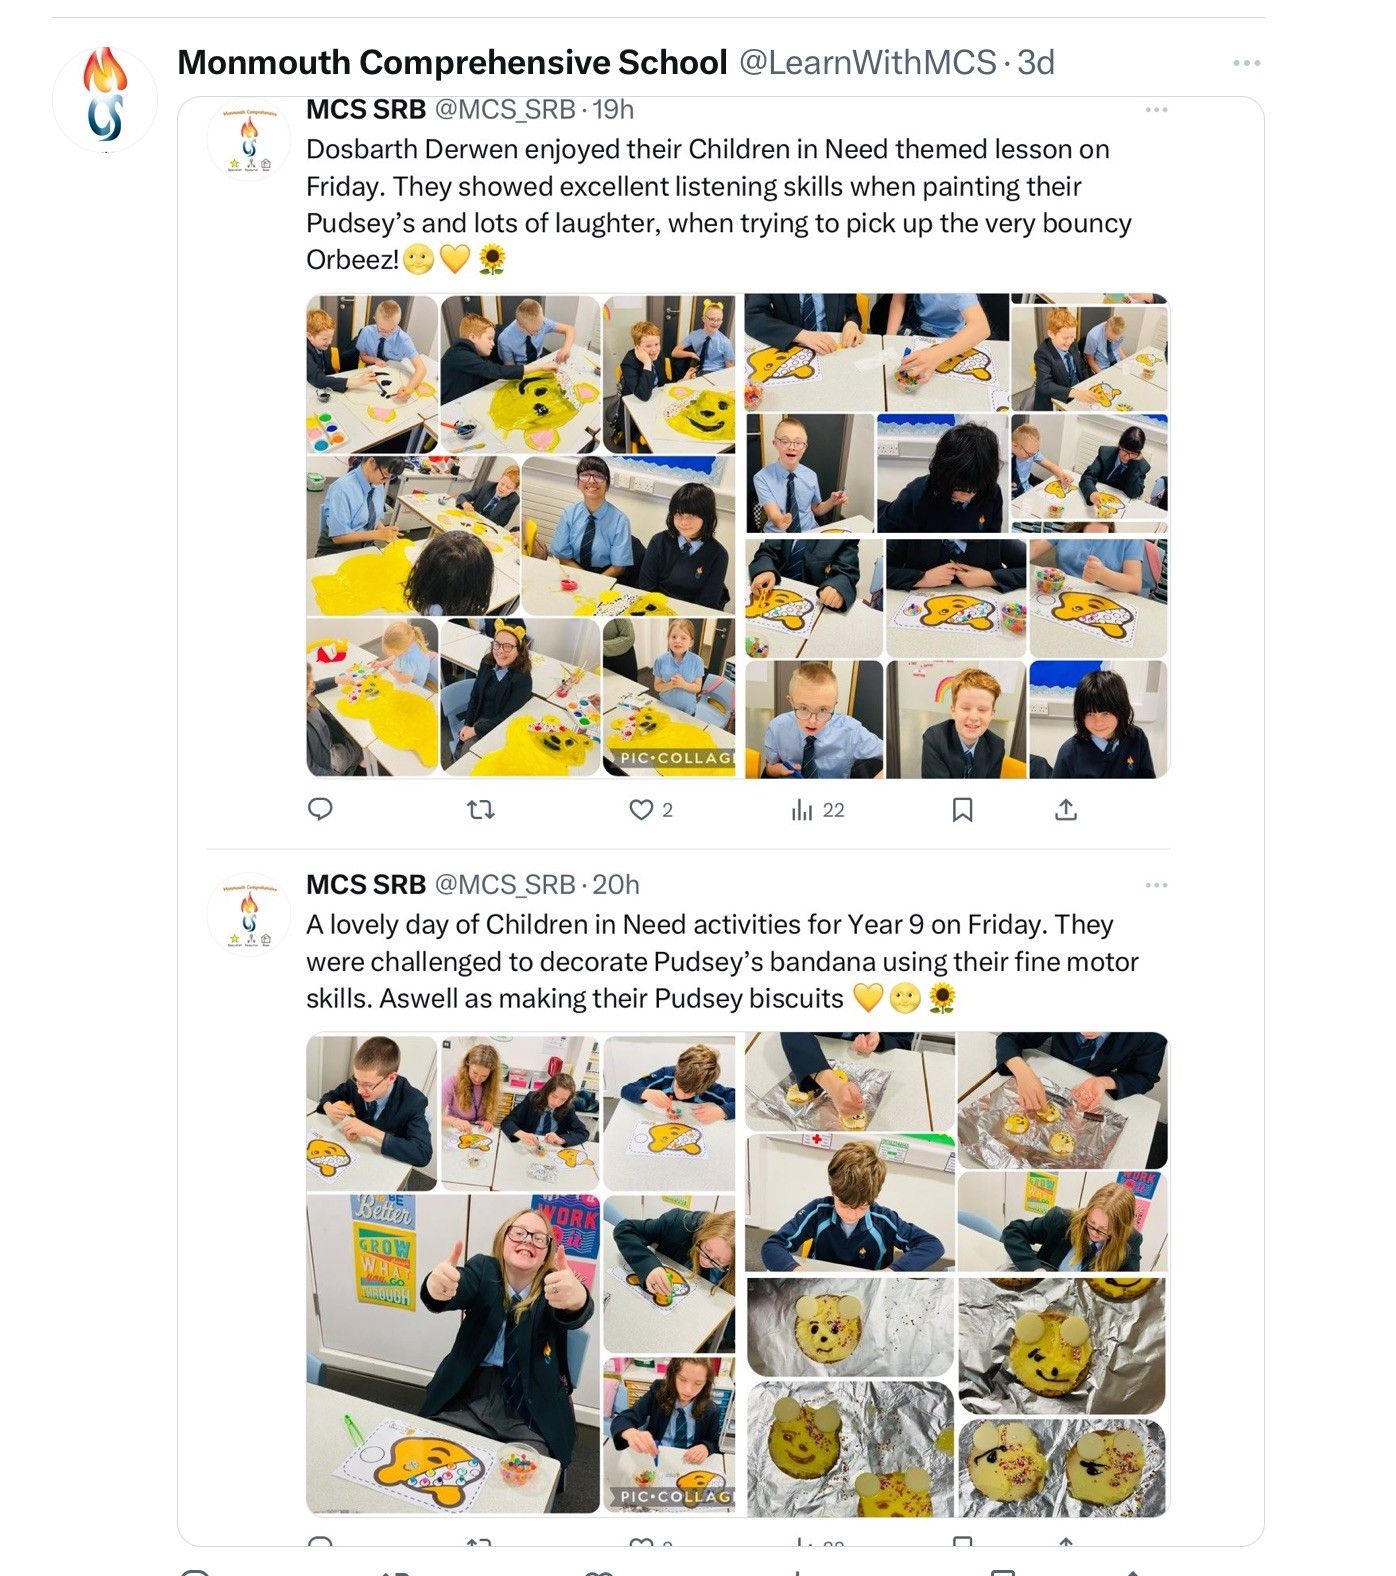Image resolution: width=1396 pixels, height=1576 pixels.
Task: Open more options for Monmouth Comprehensive School post
Action: 1246,63
